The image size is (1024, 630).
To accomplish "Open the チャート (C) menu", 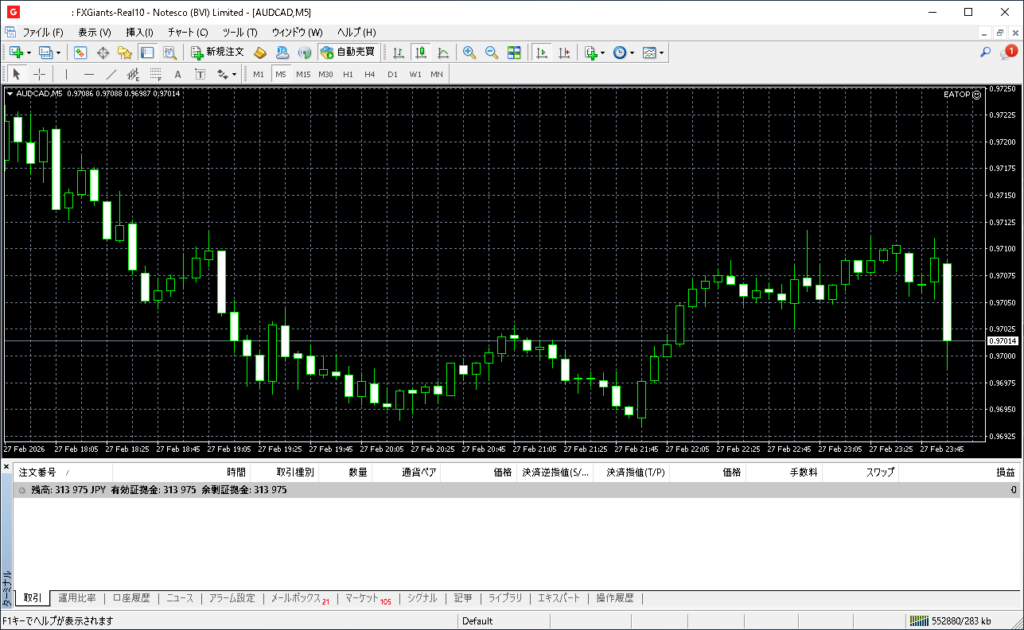I will pyautogui.click(x=187, y=32).
